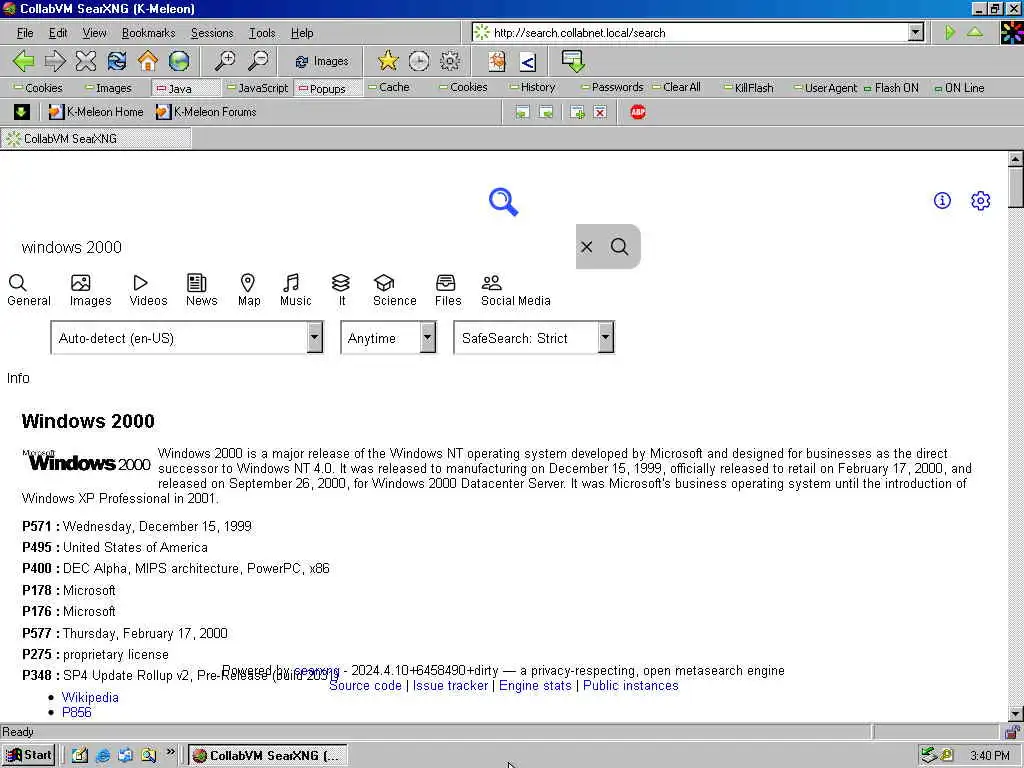
Task: Toggle KillFlash in privacy bar
Action: [748, 88]
